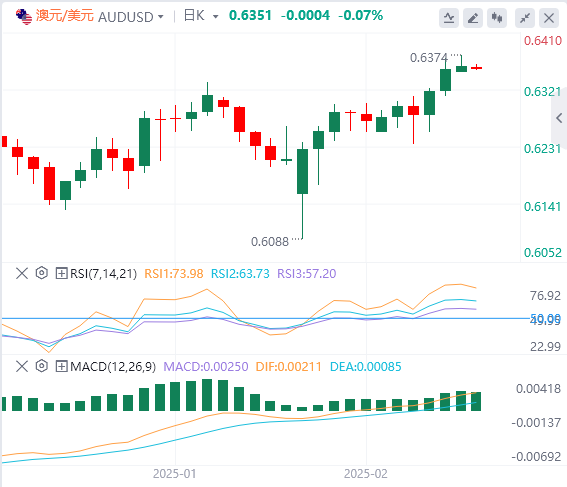
Task: Click the 76.92 RSI axis label
Action: (x=545, y=296)
